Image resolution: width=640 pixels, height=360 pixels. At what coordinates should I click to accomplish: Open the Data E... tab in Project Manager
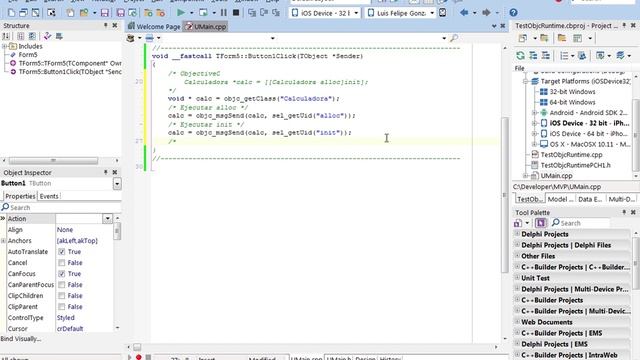pos(590,199)
